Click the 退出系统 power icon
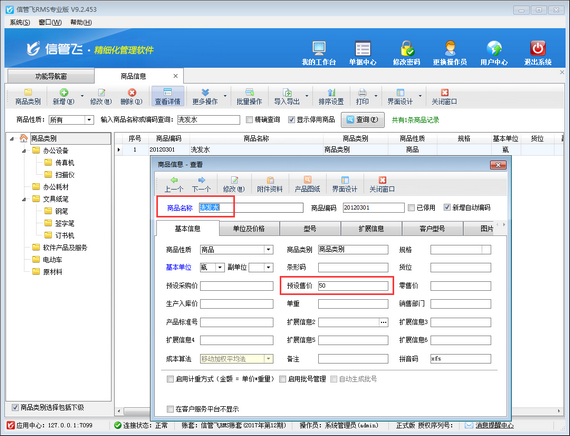The height and width of the screenshot is (436, 570). (x=538, y=48)
